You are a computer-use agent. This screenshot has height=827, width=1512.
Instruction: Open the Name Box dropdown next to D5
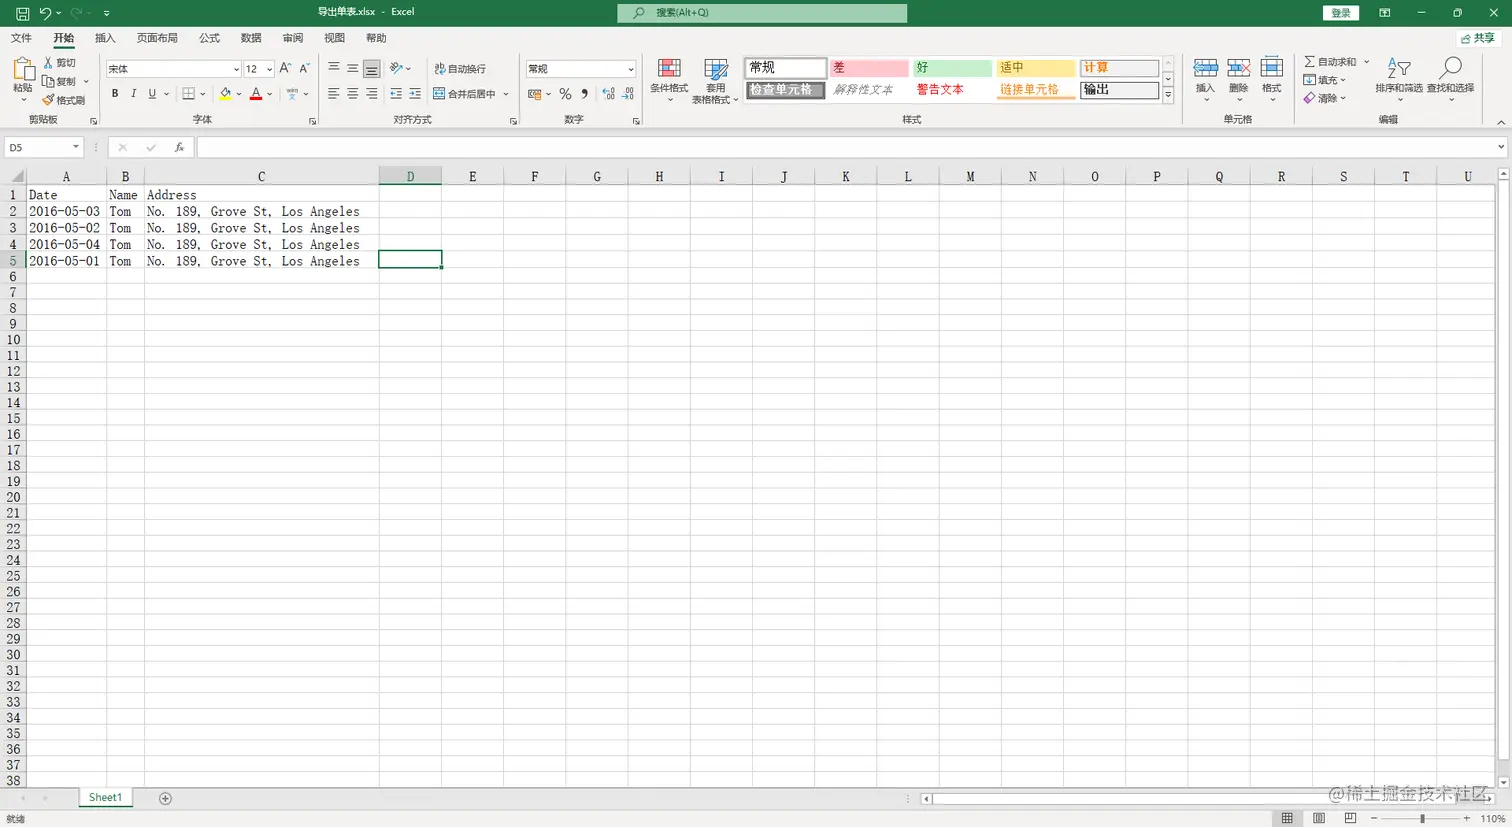pos(75,147)
